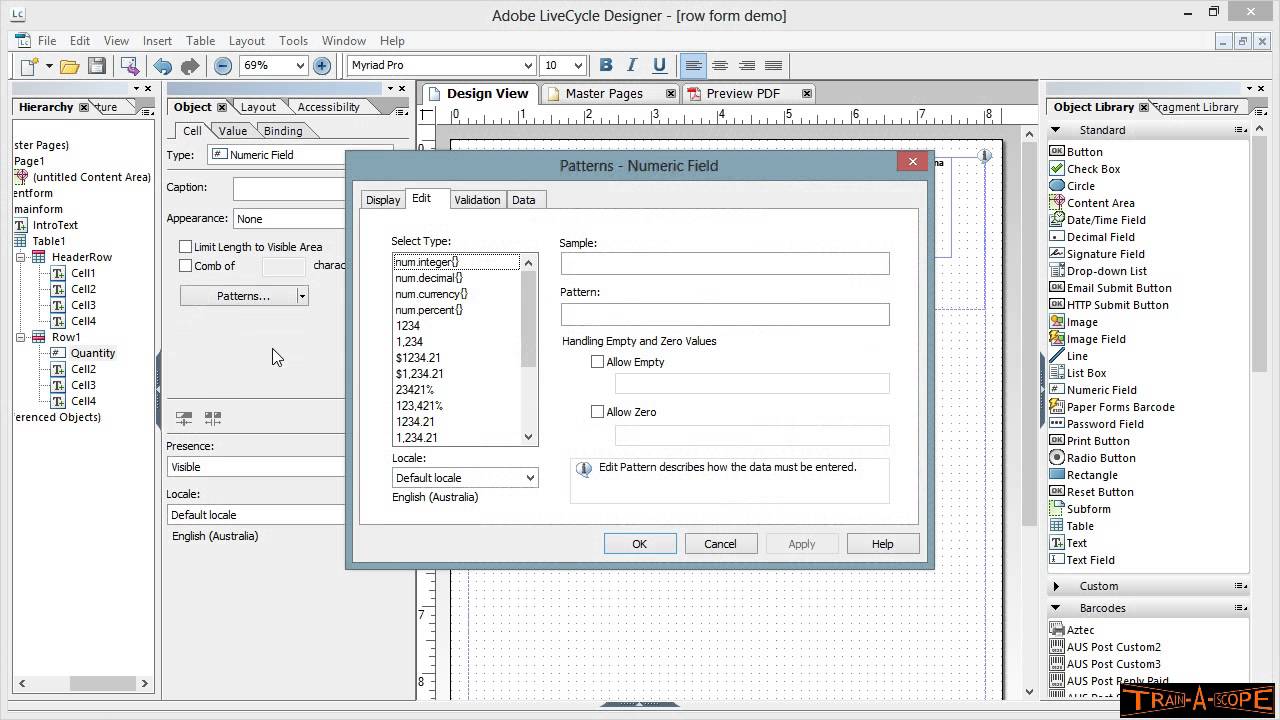Open the Myriad Pro font dropdown
The height and width of the screenshot is (720, 1280).
(x=528, y=65)
